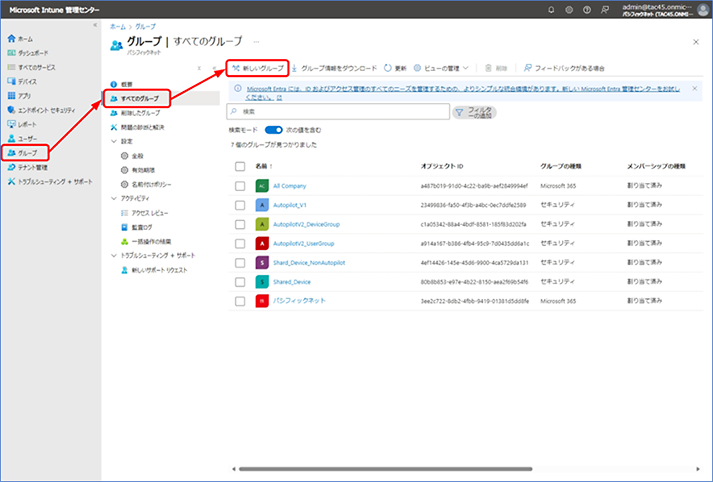Close the groups blade with X
This screenshot has width=713, height=482.
[x=696, y=42]
